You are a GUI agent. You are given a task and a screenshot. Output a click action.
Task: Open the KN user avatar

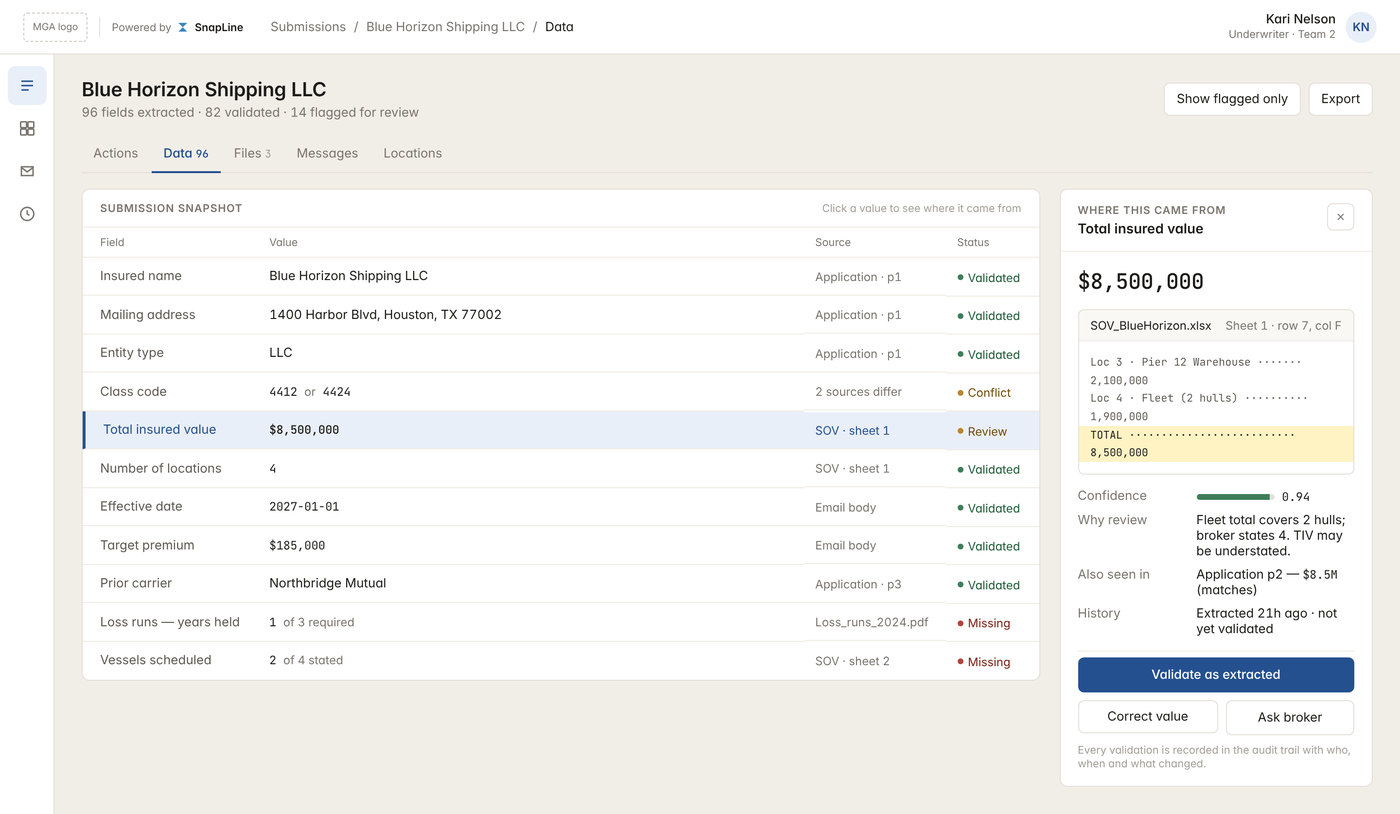[1360, 27]
